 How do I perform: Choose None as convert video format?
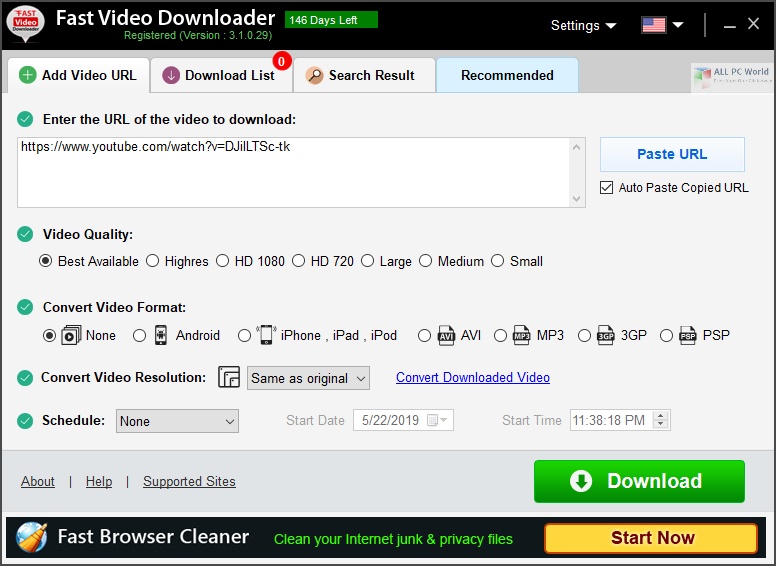pos(49,335)
